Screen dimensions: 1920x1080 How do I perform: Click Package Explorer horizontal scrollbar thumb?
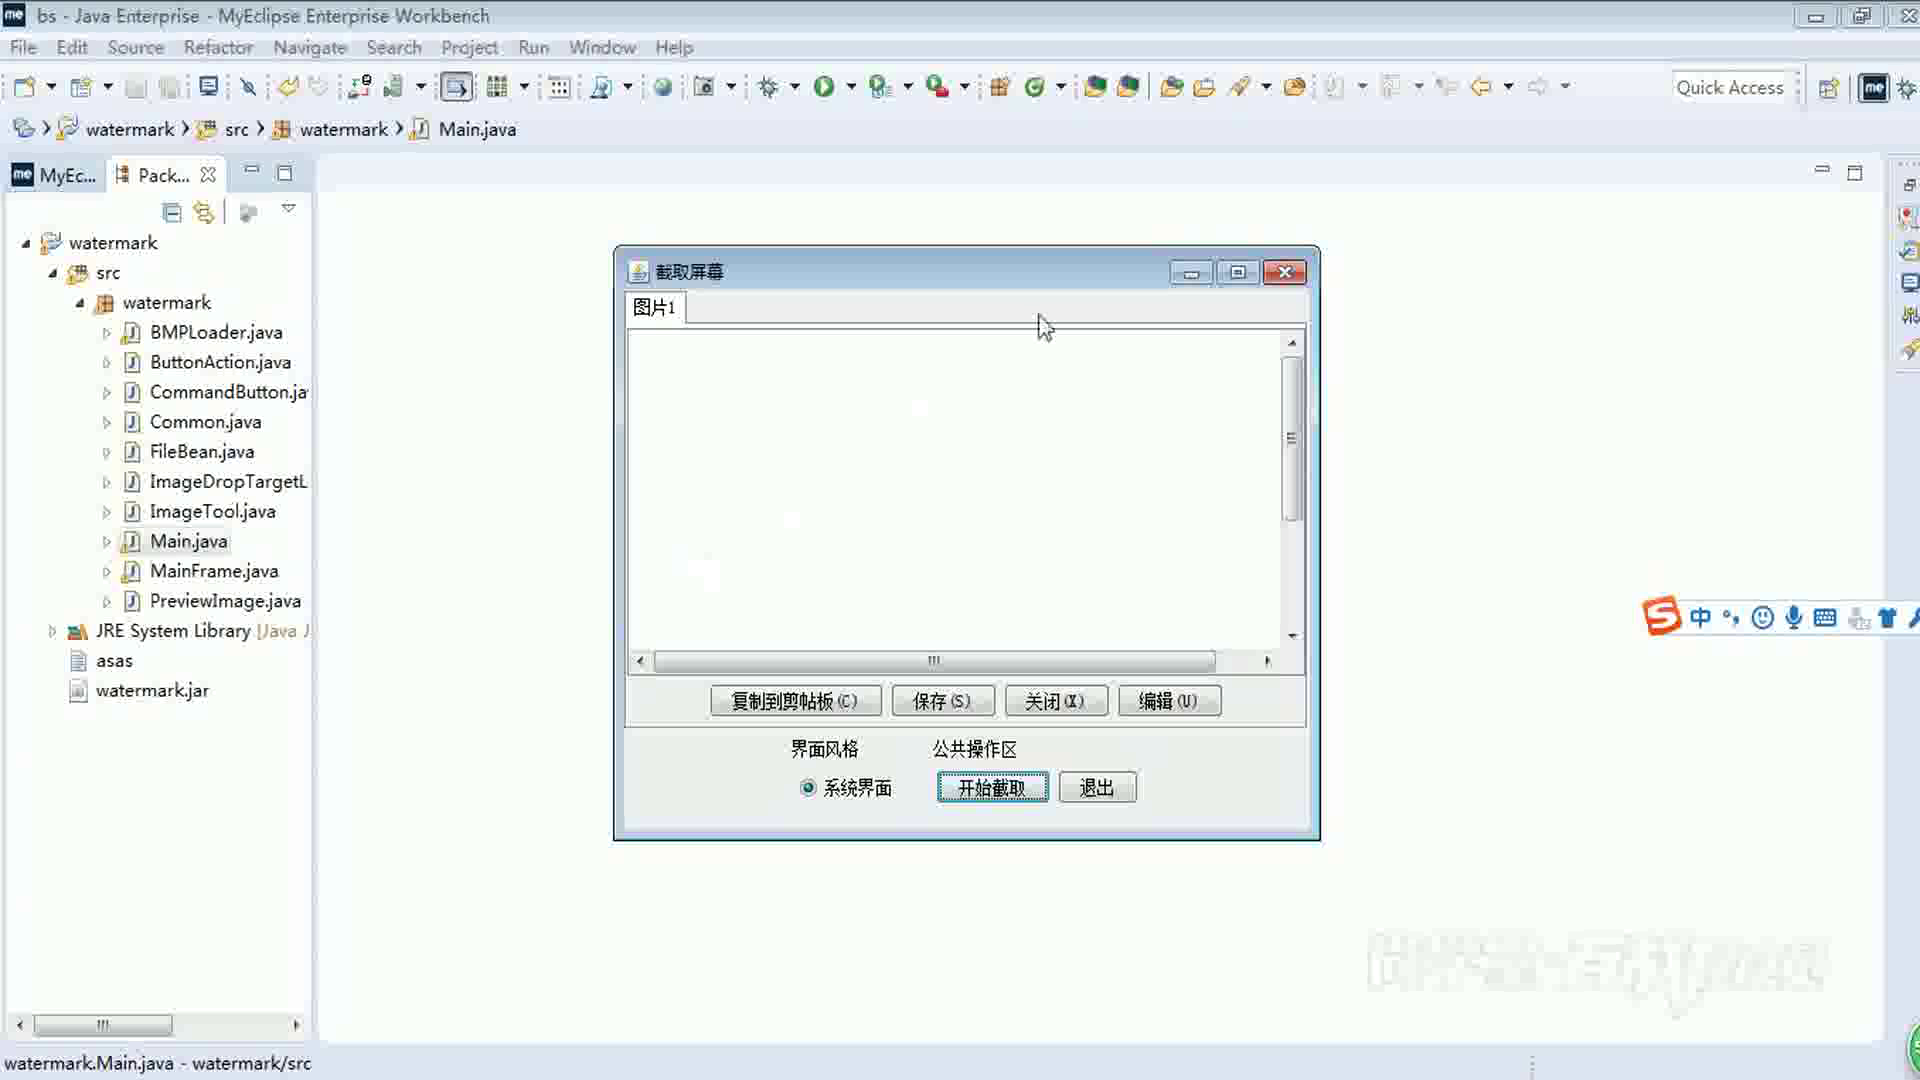(103, 1025)
